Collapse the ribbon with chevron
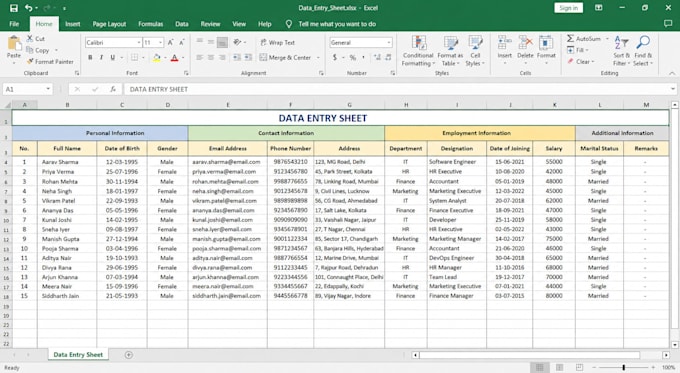Image resolution: width=680 pixels, height=373 pixels. point(672,73)
